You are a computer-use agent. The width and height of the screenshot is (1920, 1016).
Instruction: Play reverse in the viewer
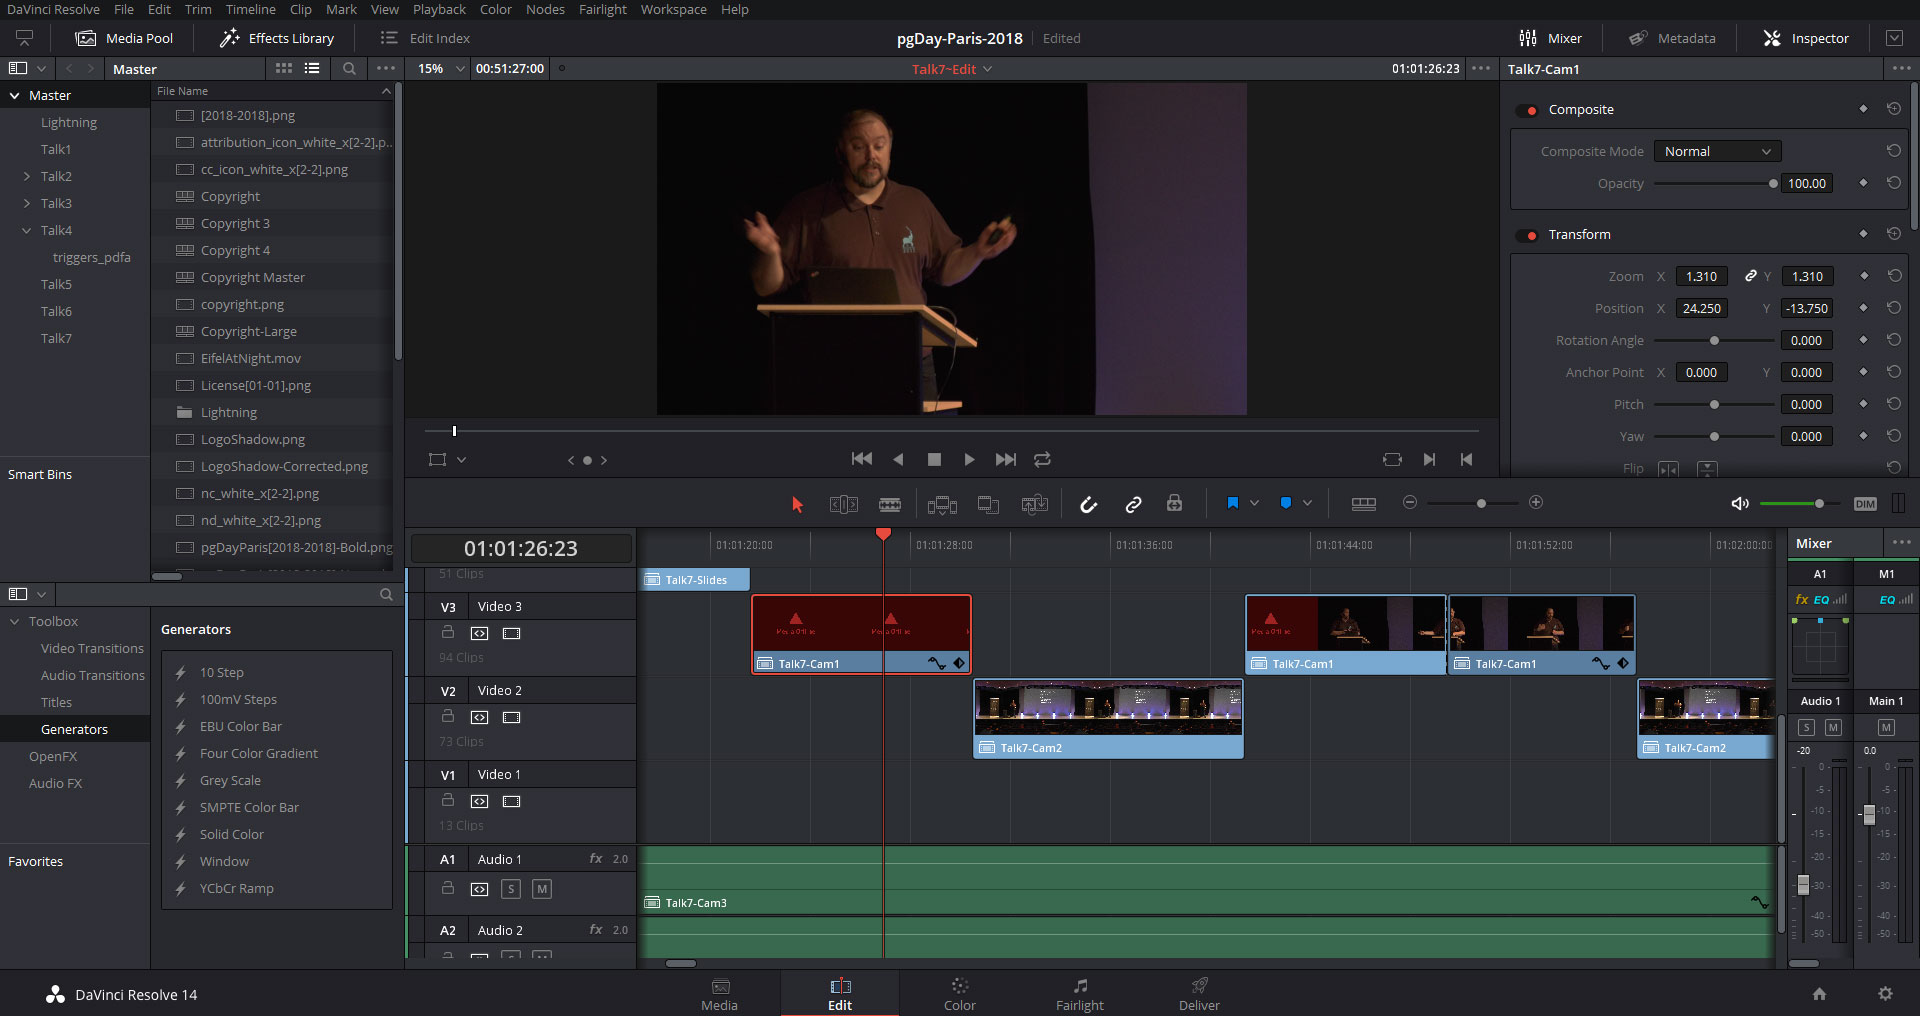click(898, 459)
